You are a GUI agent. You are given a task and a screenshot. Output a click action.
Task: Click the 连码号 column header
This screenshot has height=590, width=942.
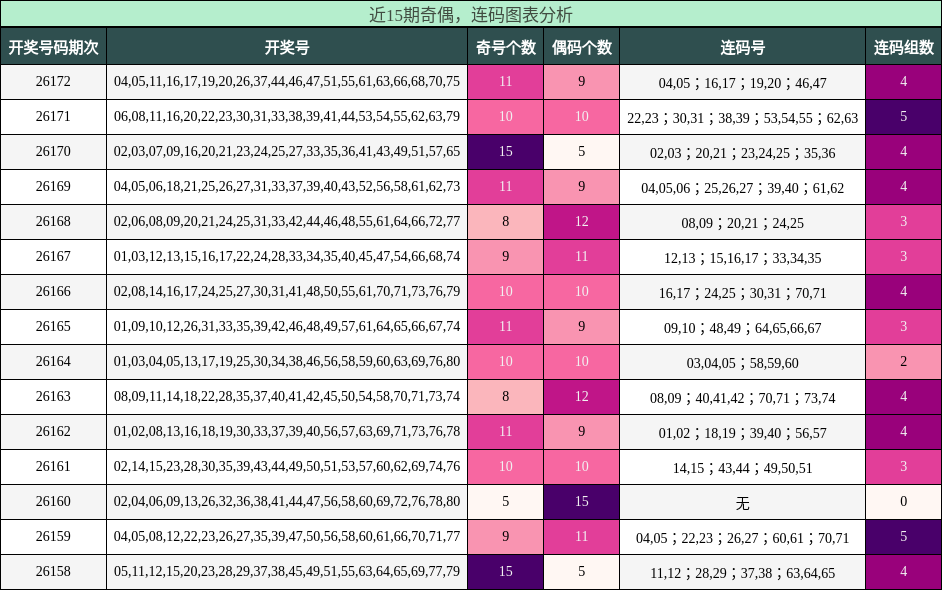(x=743, y=47)
